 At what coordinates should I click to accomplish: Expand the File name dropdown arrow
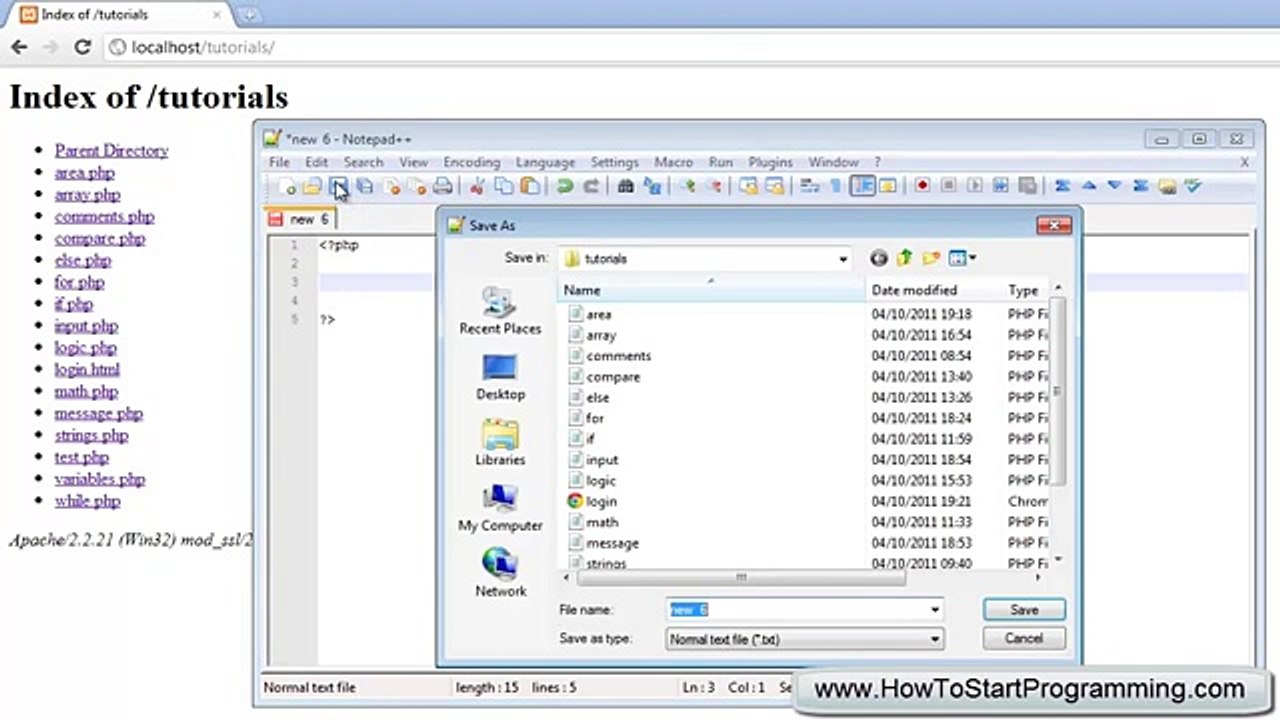click(935, 610)
